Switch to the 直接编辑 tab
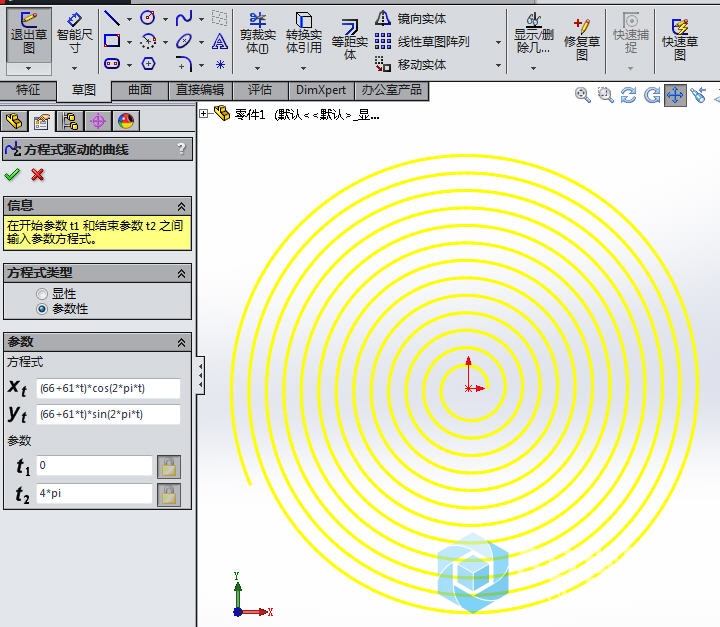The image size is (720, 627). pos(200,90)
